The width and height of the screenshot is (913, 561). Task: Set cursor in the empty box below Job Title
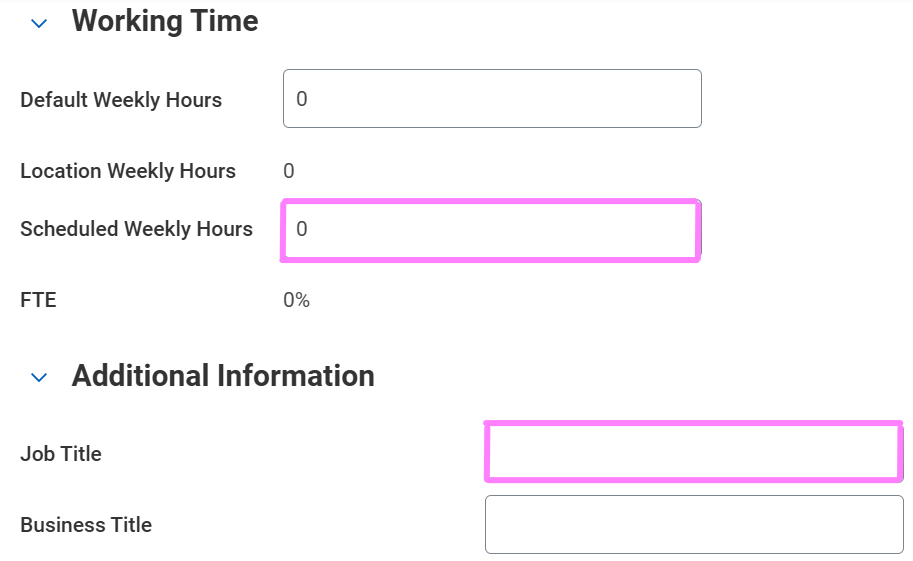pyautogui.click(x=693, y=524)
